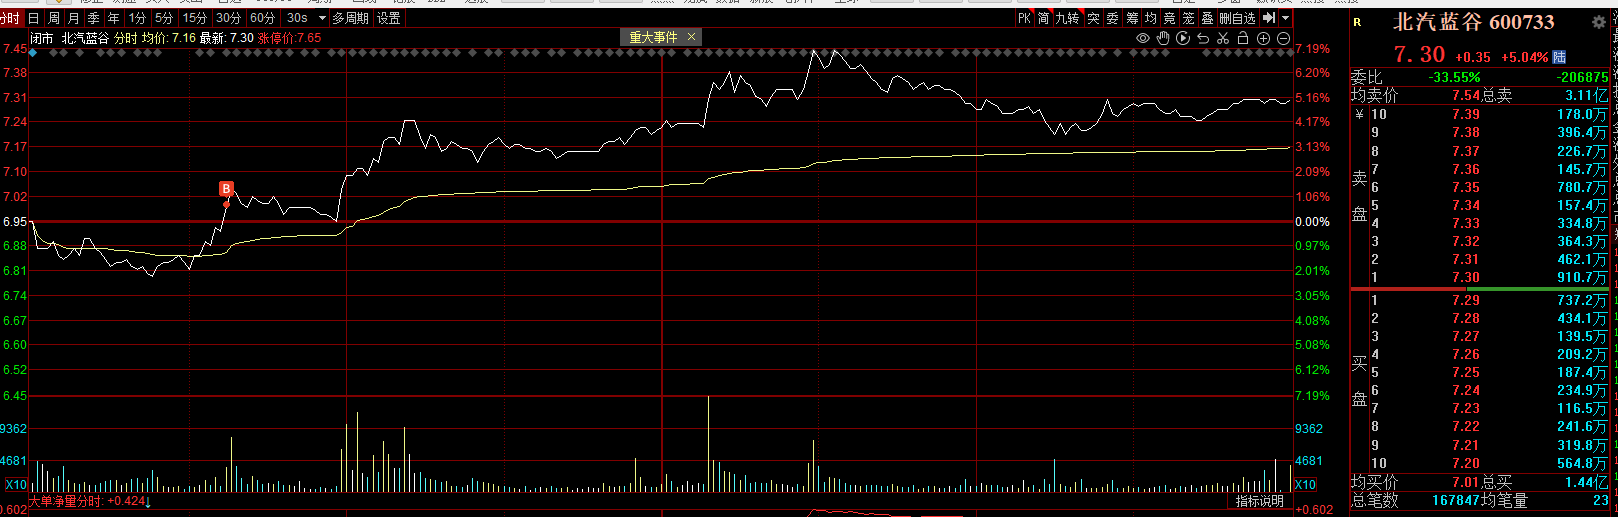Image resolution: width=1618 pixels, height=517 pixels.
Task: Toggle the 宠 button in toolbar
Action: point(1189,18)
